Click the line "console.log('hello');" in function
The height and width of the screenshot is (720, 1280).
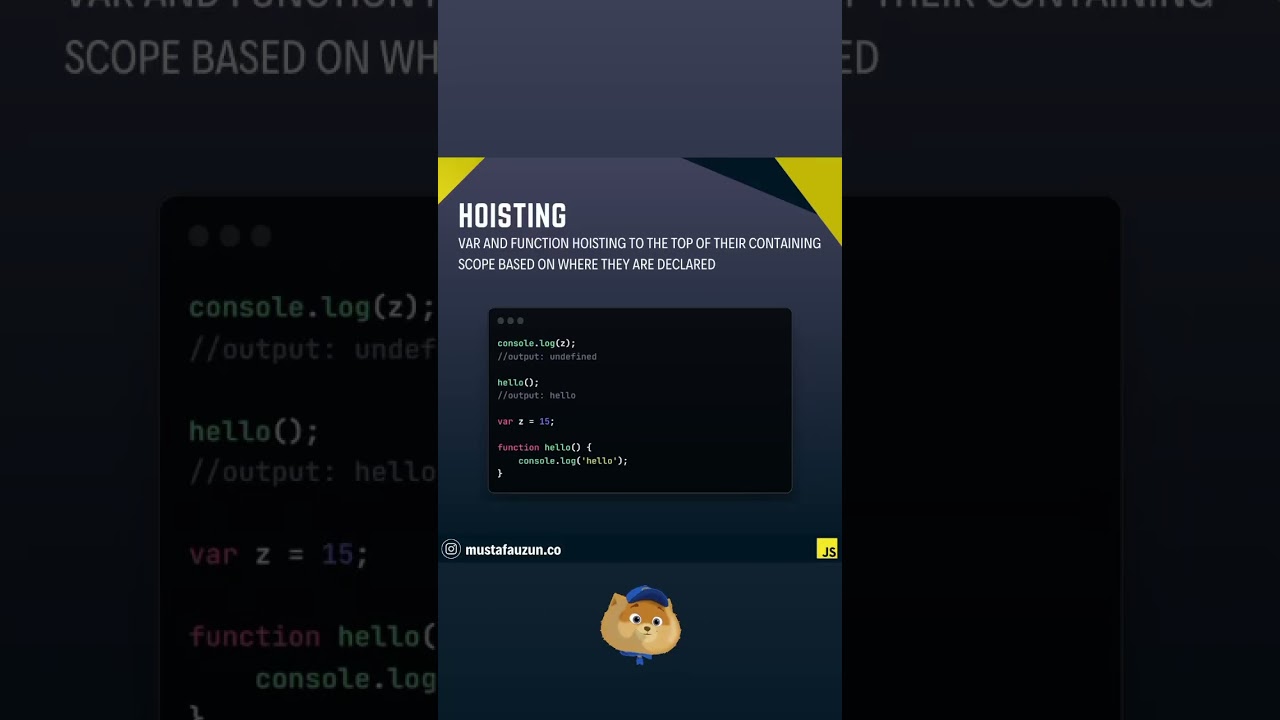[x=573, y=461]
